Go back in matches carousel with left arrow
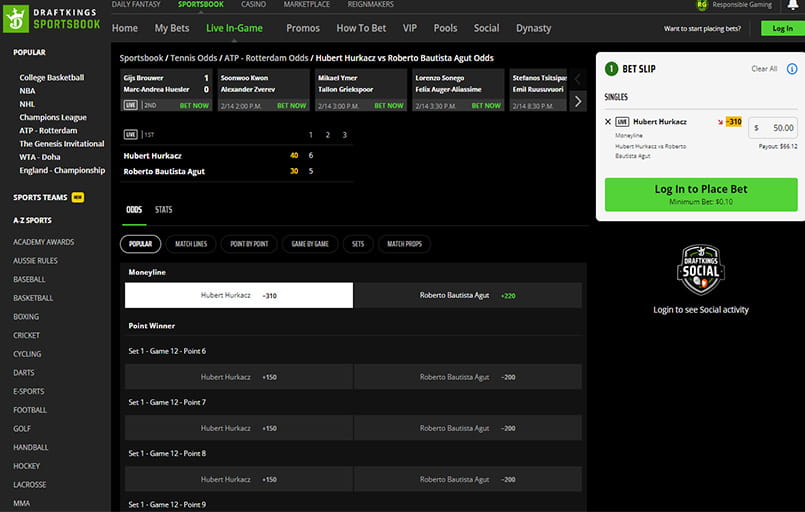Viewport: 805px width, 512px height. (578, 79)
